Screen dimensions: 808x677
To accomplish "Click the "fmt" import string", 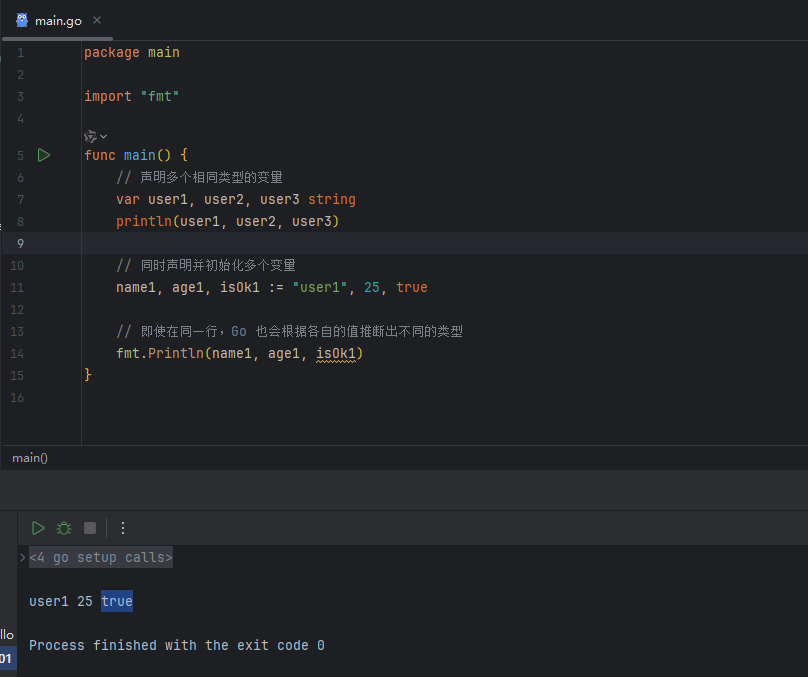I will point(160,96).
